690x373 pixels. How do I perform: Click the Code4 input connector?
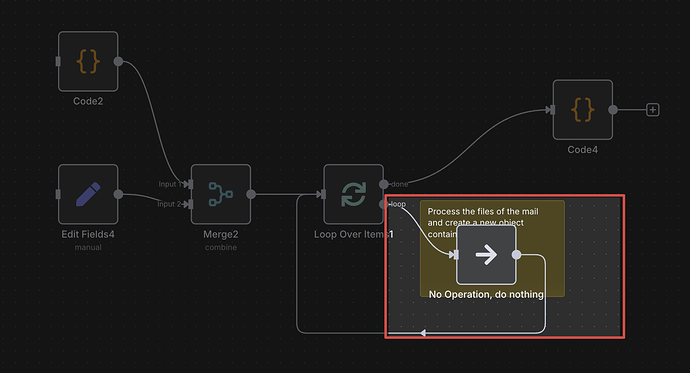point(551,110)
